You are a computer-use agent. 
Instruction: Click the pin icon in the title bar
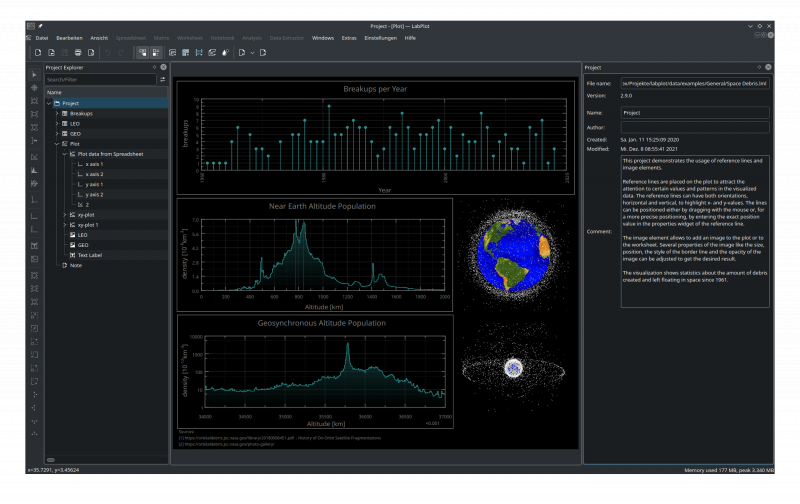[x=40, y=26]
